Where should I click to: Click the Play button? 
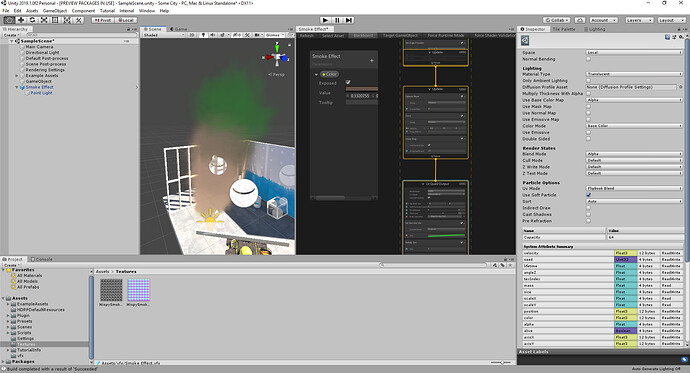click(325, 20)
